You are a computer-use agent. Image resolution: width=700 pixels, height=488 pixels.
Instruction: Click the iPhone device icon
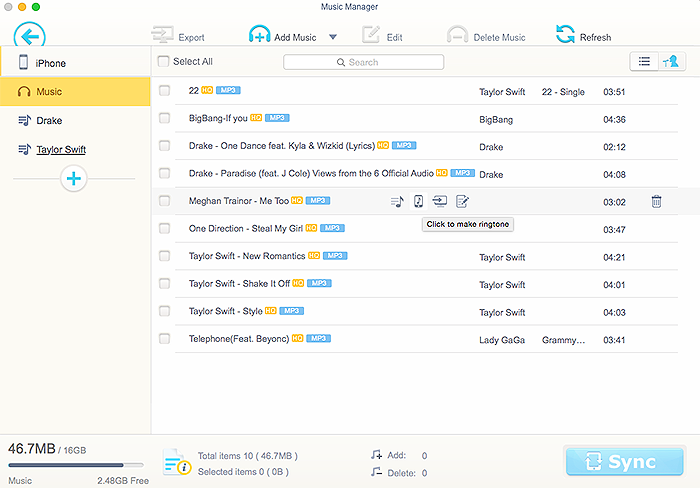tap(23, 62)
